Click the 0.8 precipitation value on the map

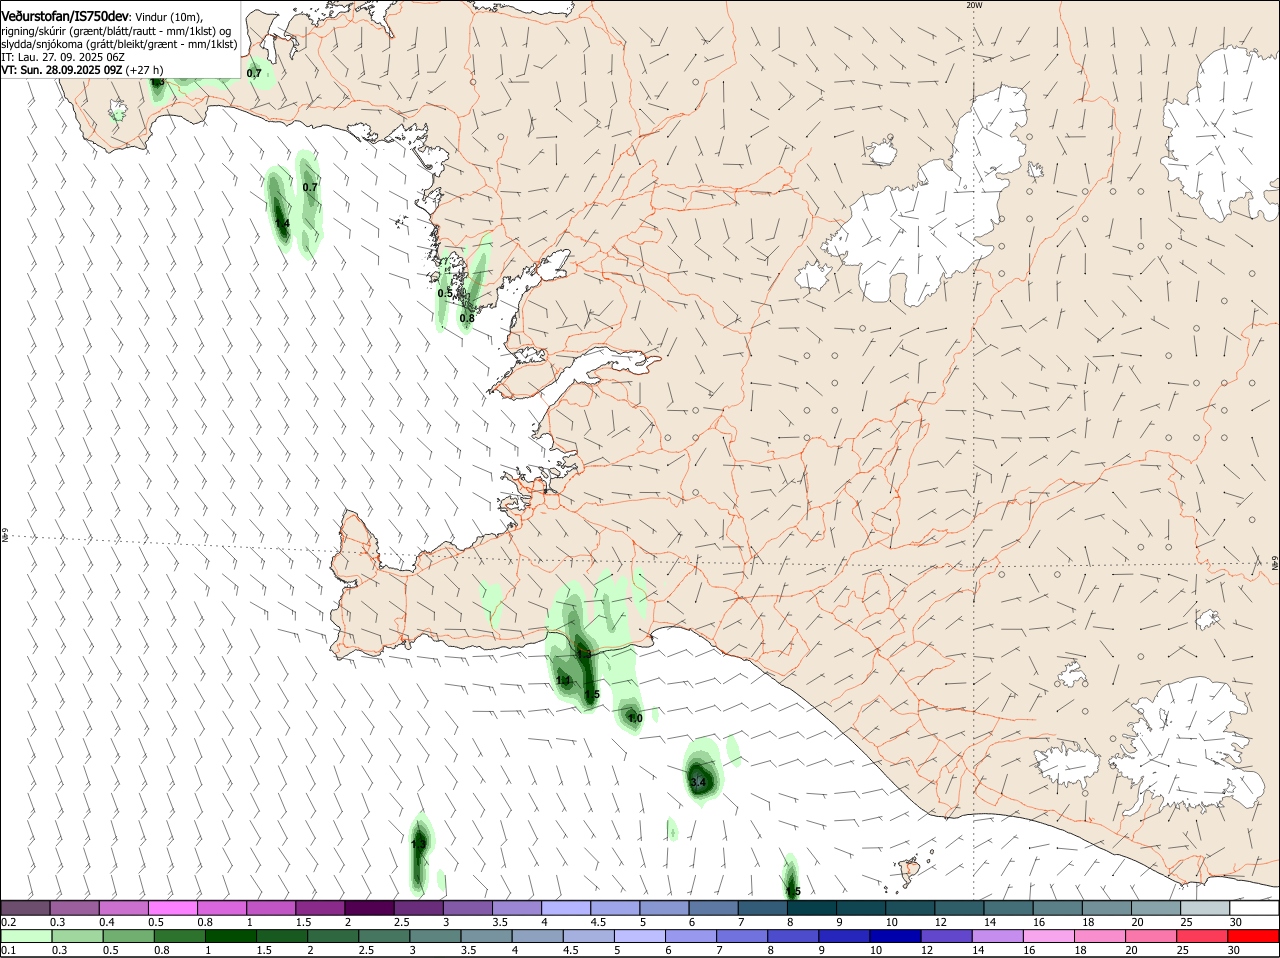tap(467, 318)
